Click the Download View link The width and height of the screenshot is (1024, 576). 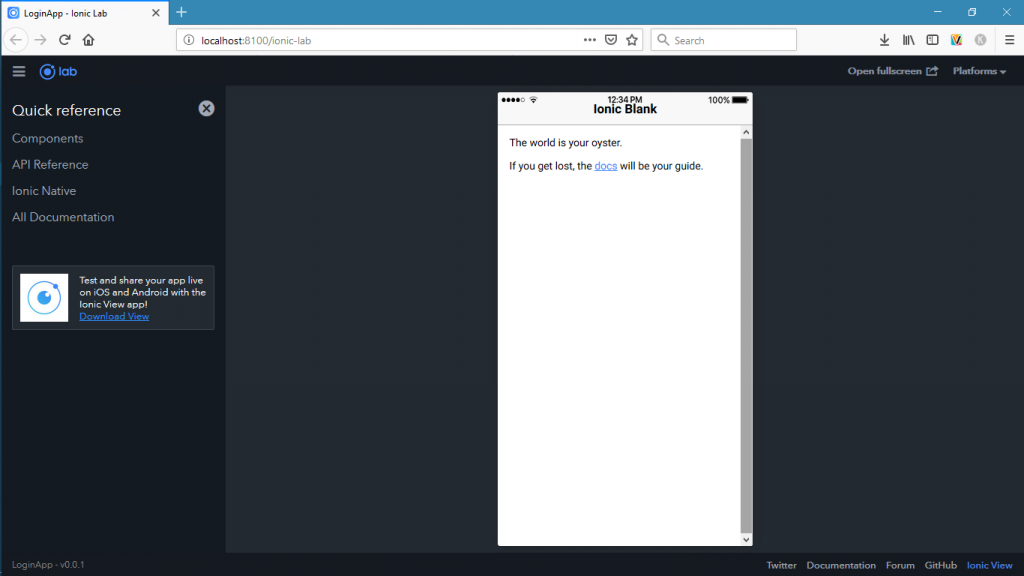click(x=114, y=316)
